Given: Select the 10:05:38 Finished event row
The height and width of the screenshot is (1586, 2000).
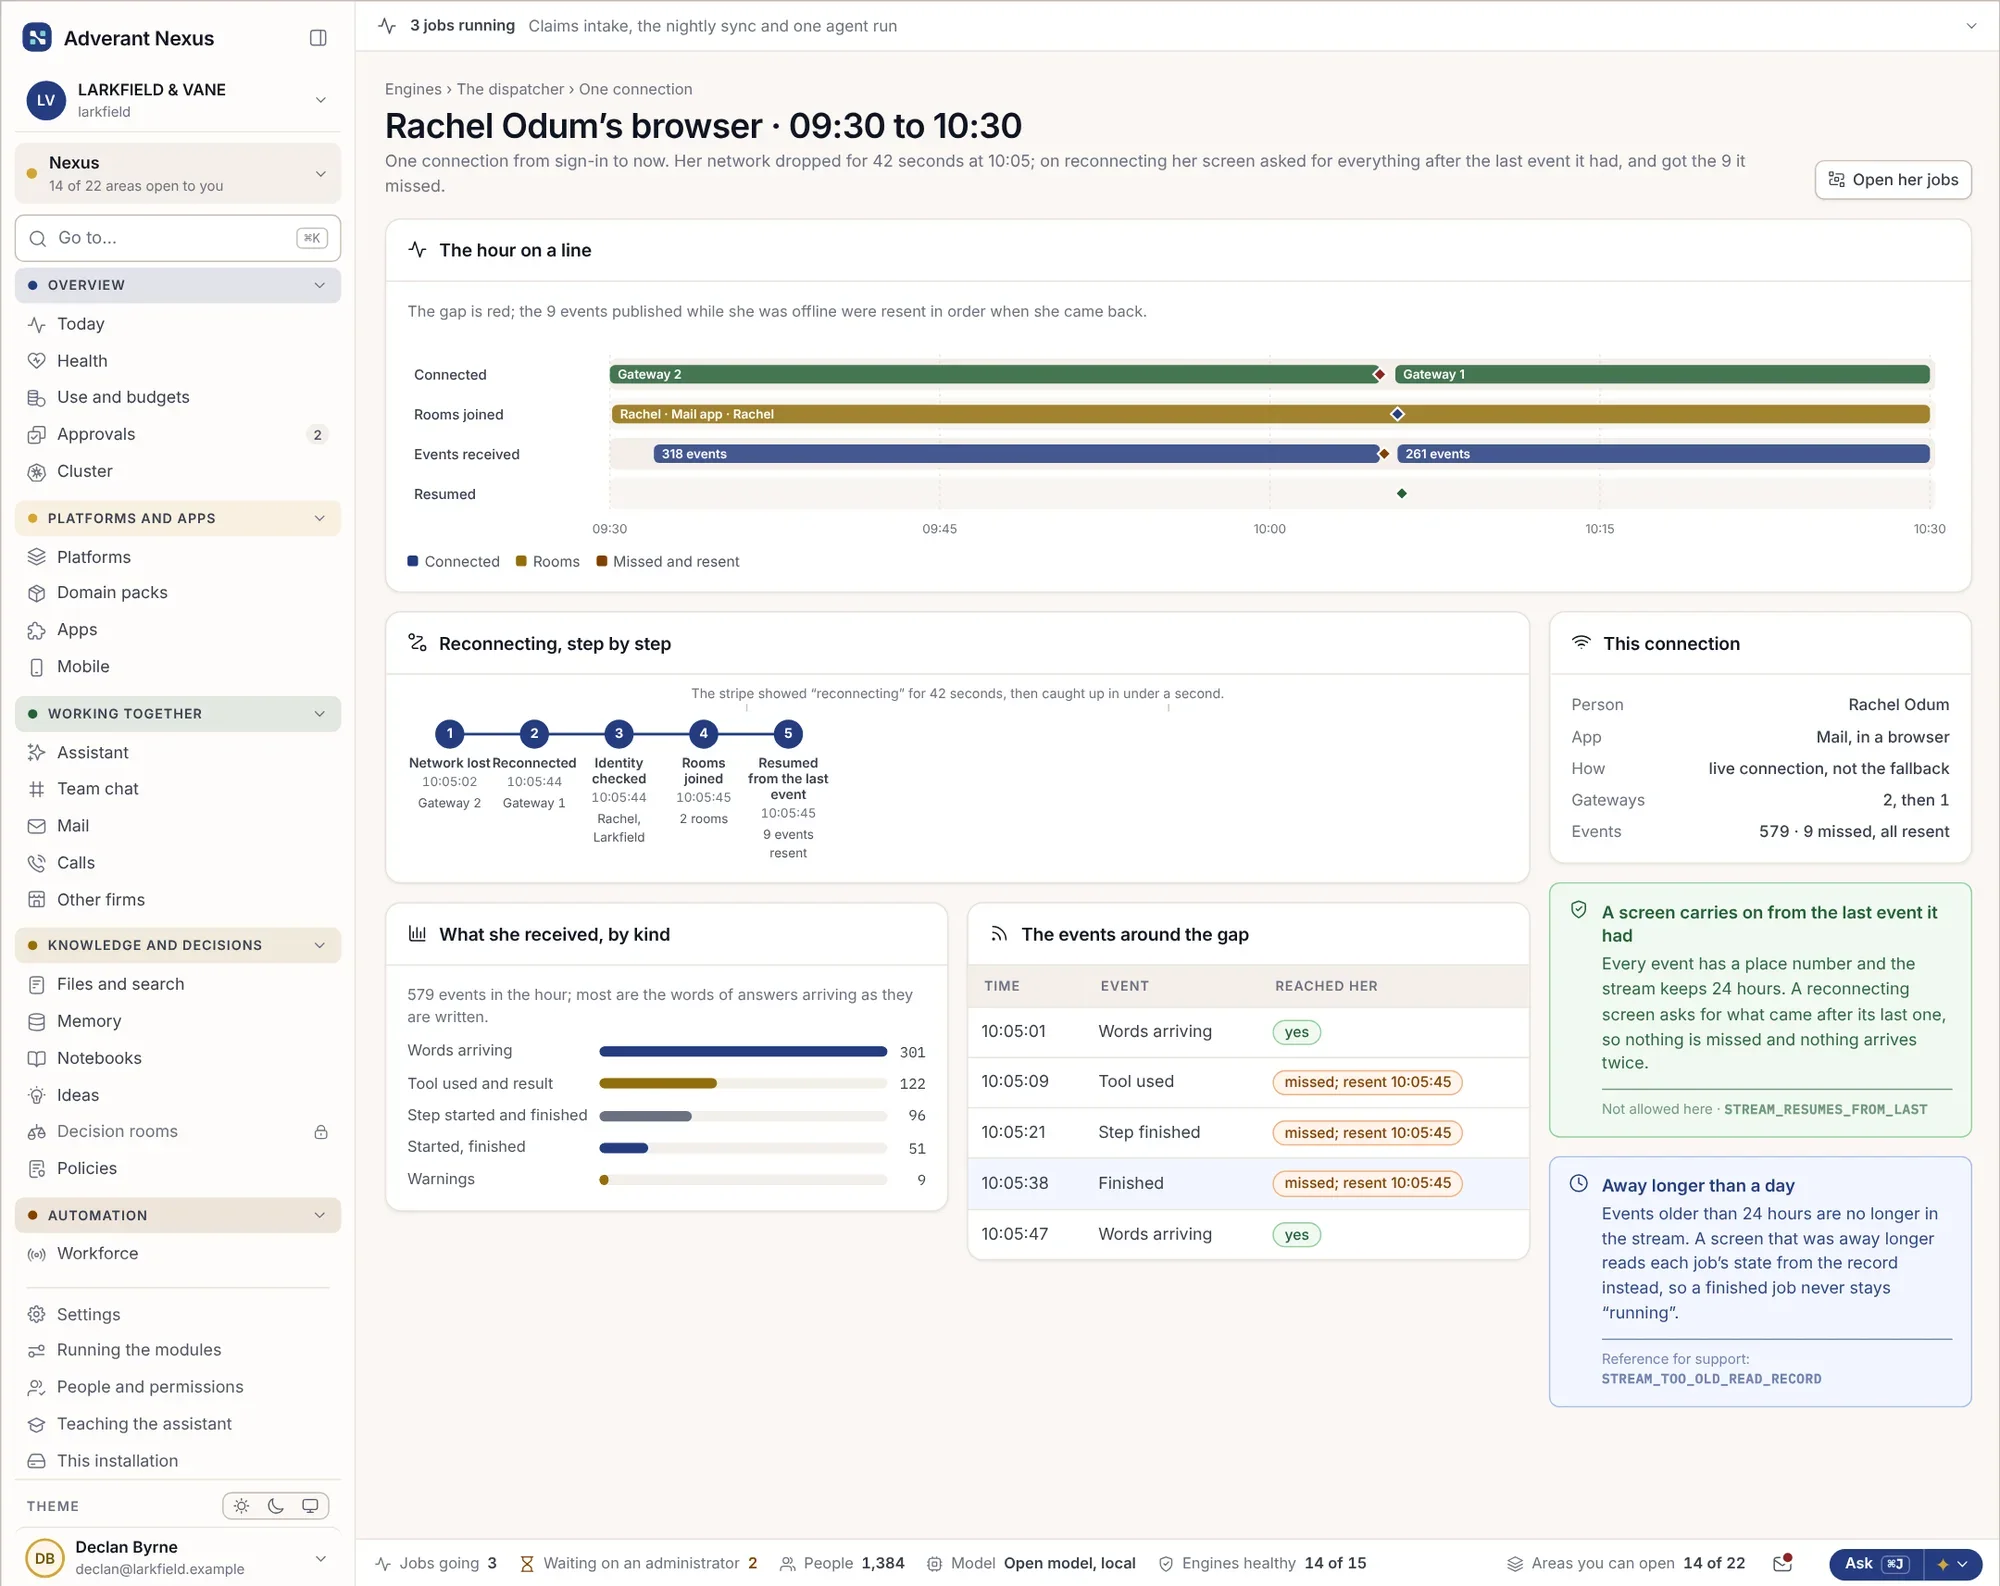Looking at the screenshot, I should (x=1248, y=1183).
